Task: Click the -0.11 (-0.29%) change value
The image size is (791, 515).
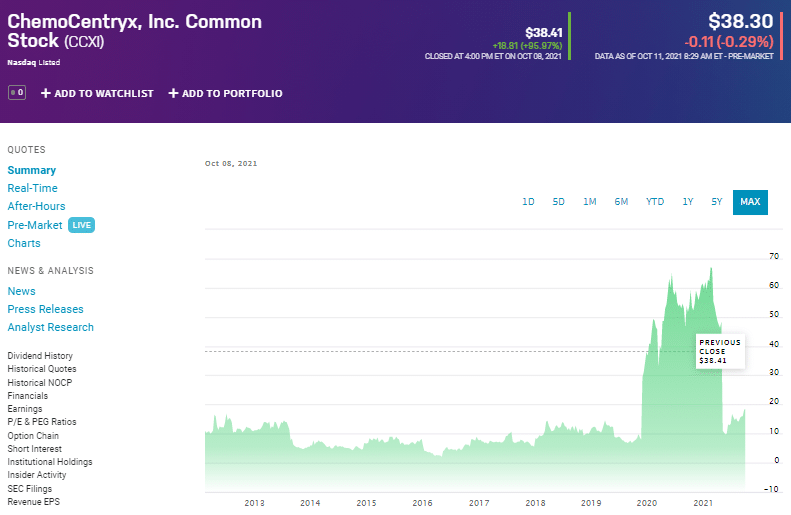Action: (x=728, y=42)
